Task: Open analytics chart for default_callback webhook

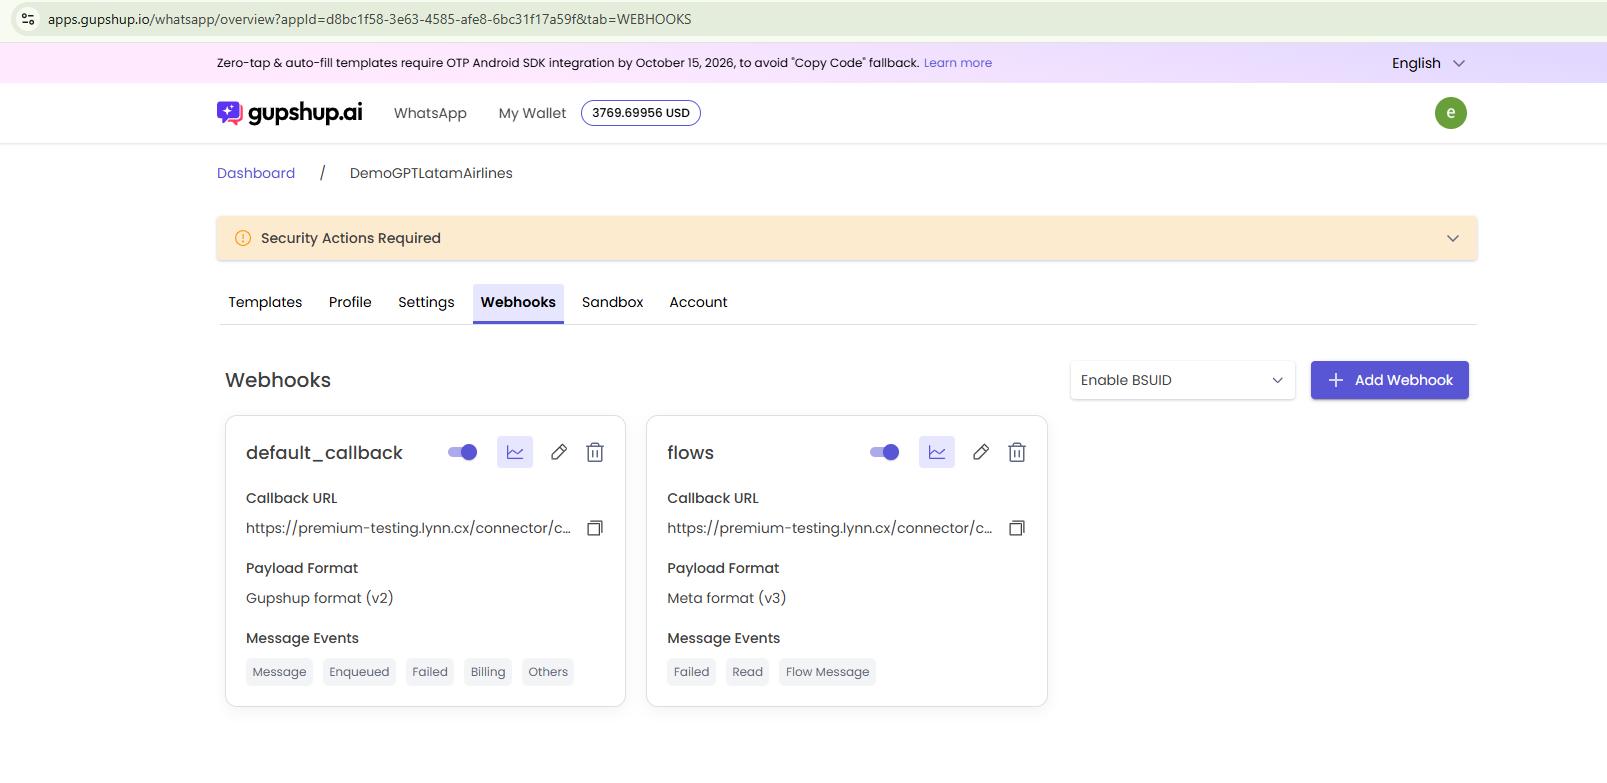Action: pyautogui.click(x=515, y=452)
